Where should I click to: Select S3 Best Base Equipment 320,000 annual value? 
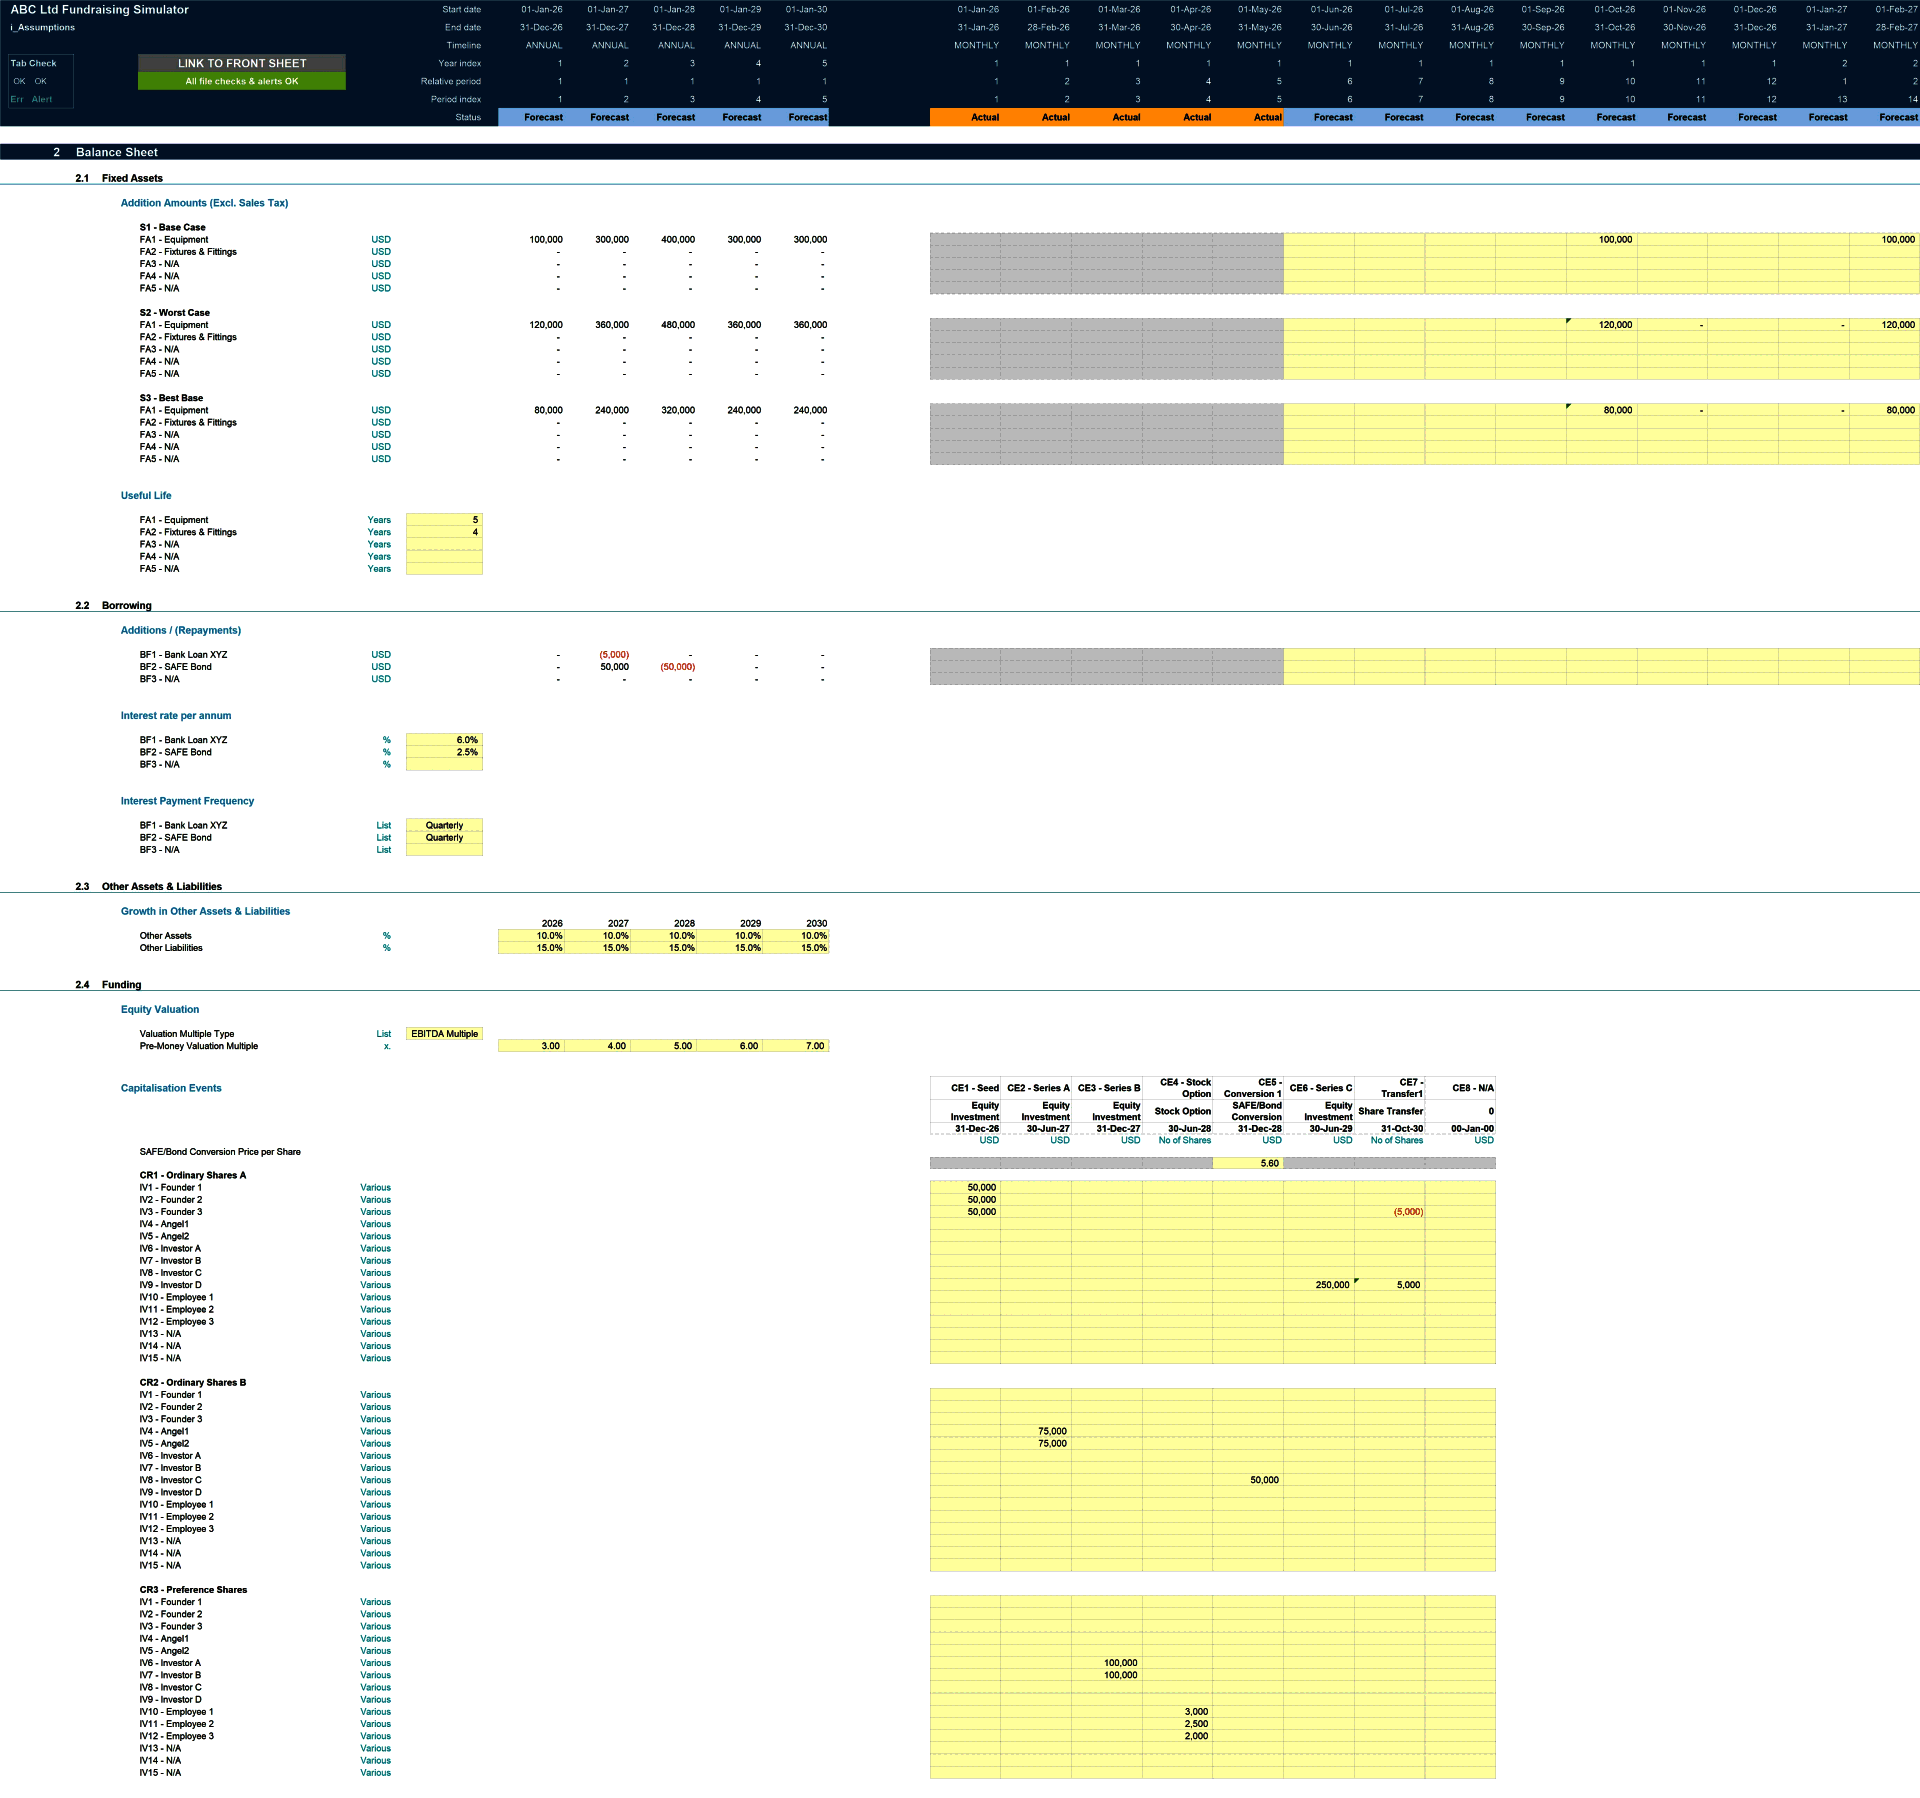[678, 410]
